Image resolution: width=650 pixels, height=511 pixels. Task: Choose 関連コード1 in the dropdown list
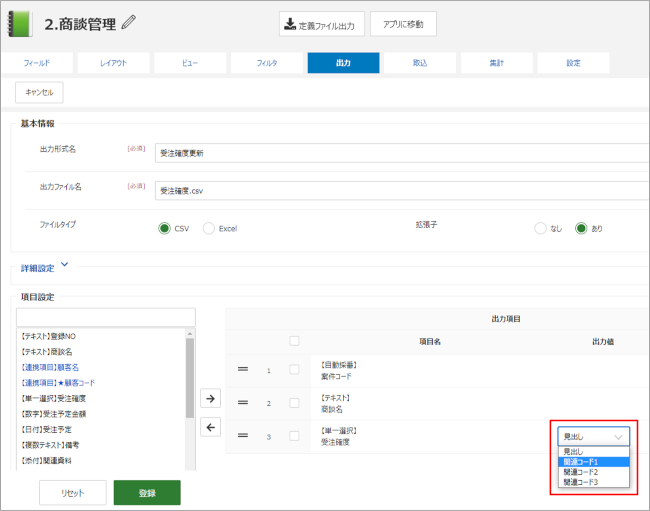pos(593,462)
